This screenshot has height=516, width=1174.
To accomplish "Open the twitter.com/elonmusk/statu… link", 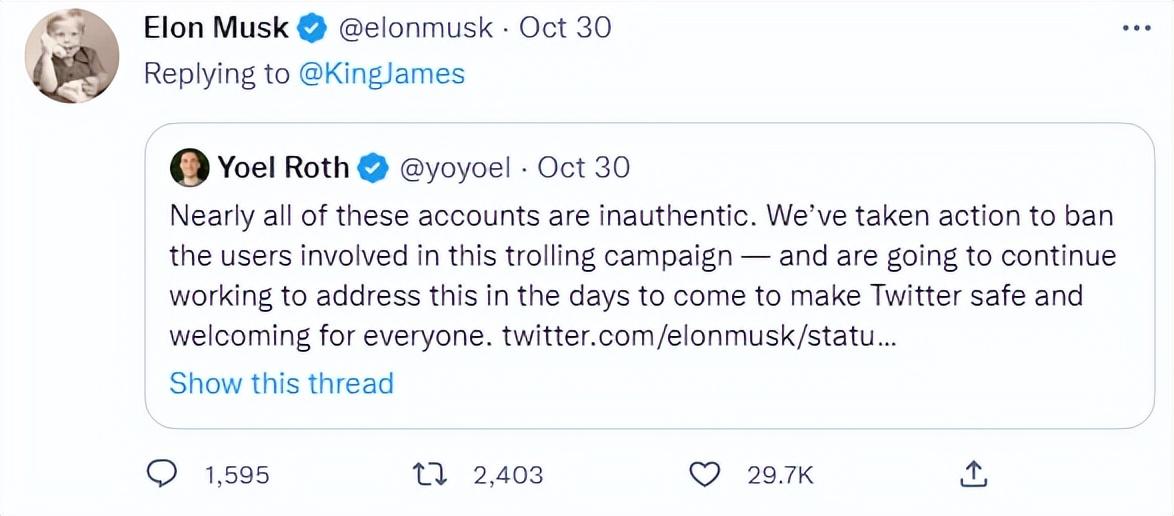I will (x=699, y=336).
